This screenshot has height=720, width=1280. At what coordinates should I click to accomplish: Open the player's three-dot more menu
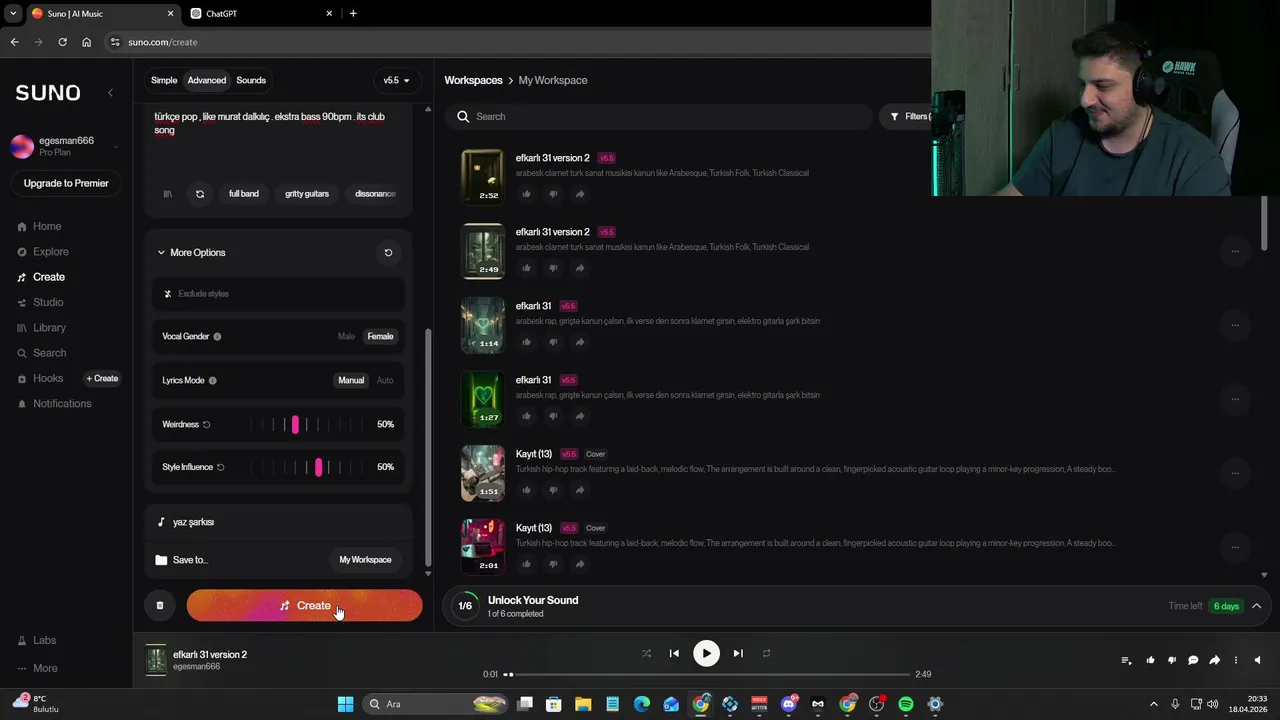click(x=1235, y=660)
